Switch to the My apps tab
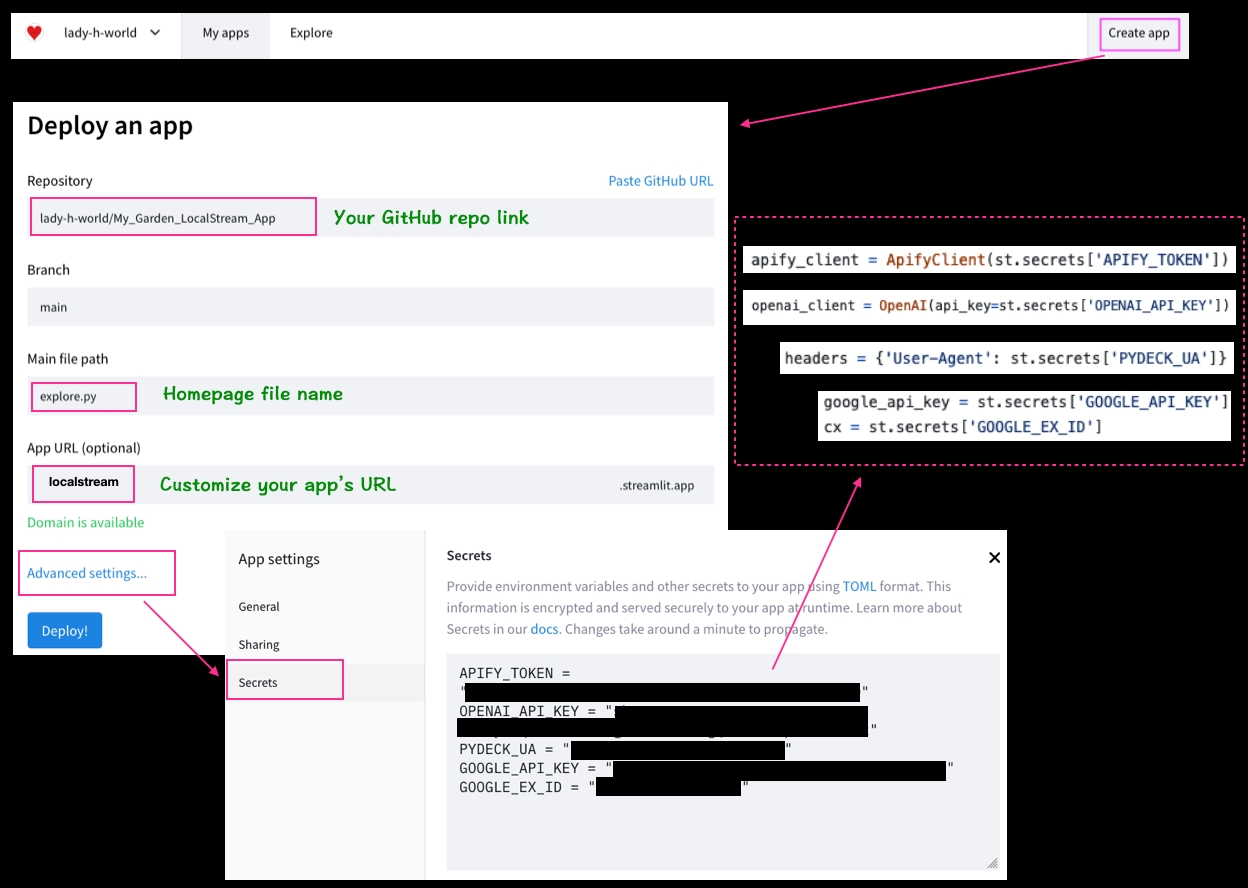 click(x=225, y=33)
